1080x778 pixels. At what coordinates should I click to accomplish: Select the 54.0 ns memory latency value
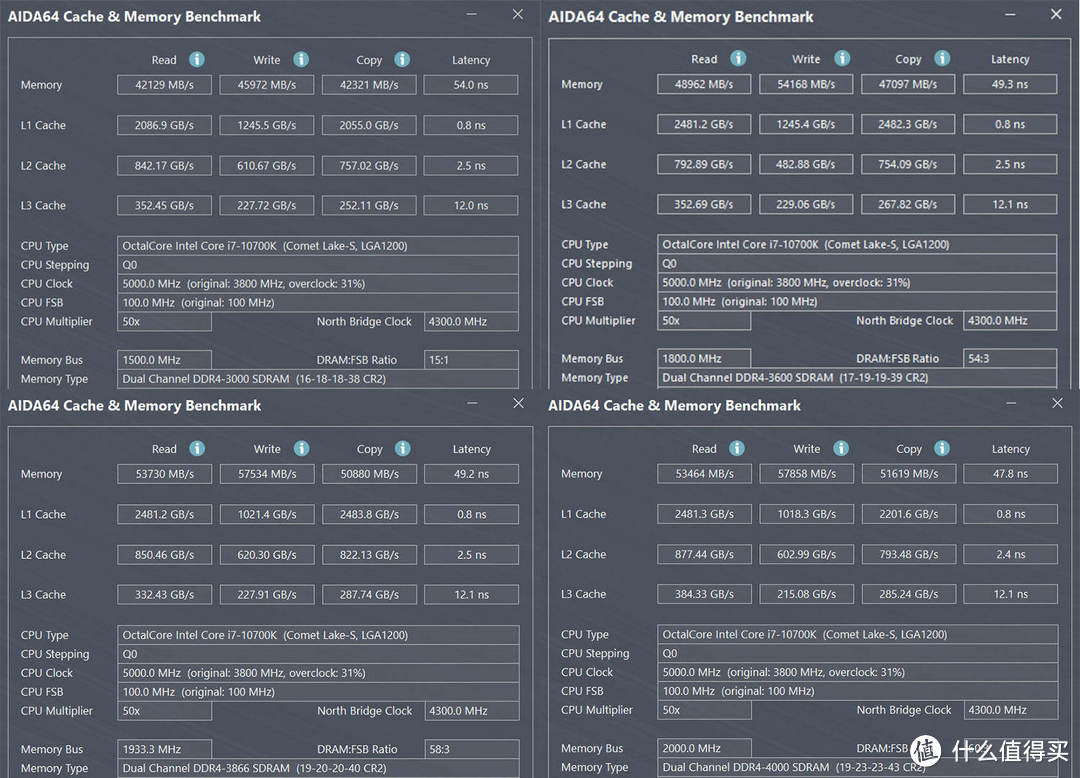click(x=471, y=85)
